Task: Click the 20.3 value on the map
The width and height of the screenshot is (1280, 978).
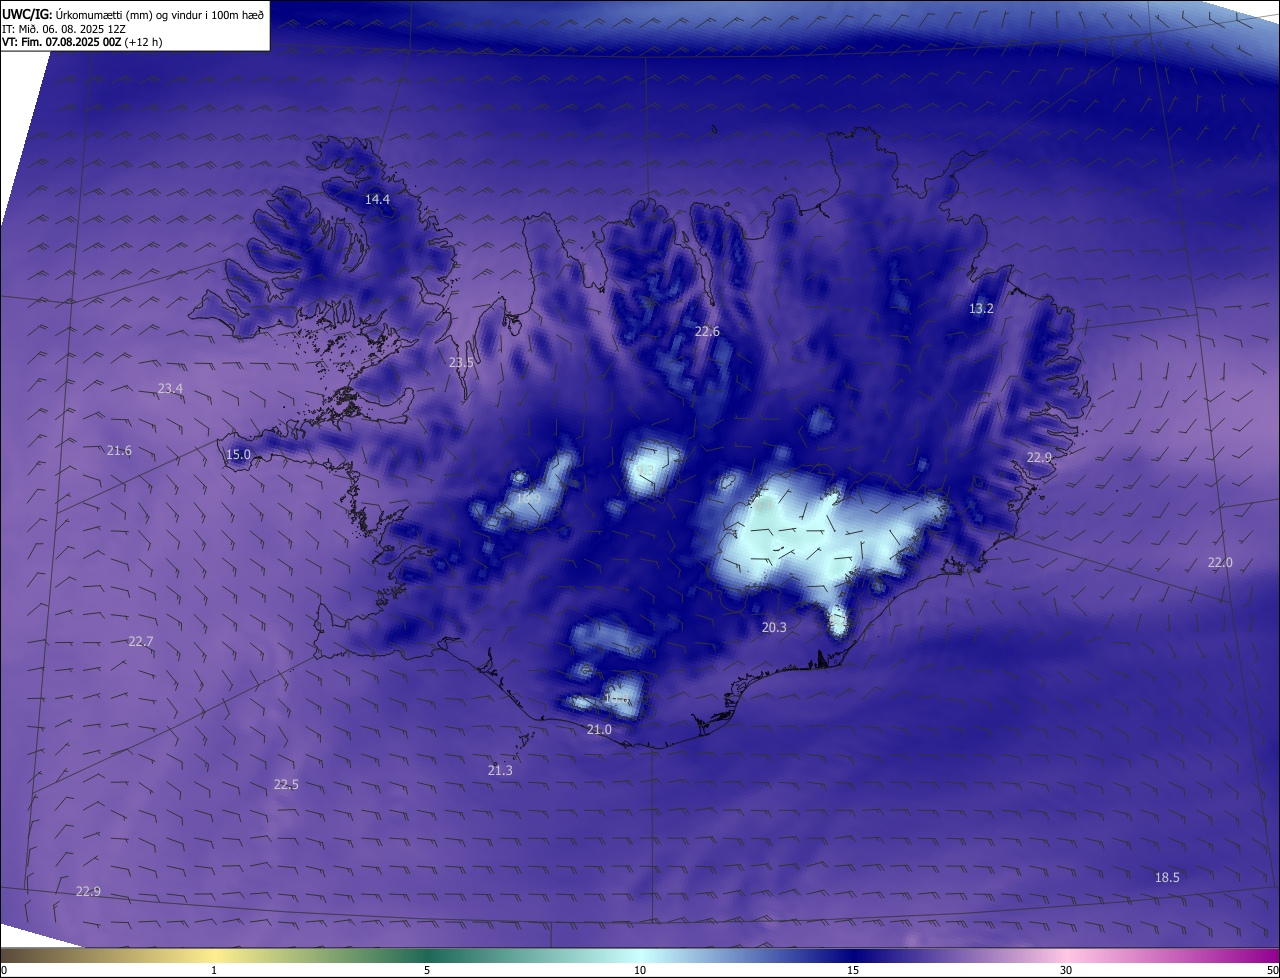Action: pyautogui.click(x=774, y=627)
